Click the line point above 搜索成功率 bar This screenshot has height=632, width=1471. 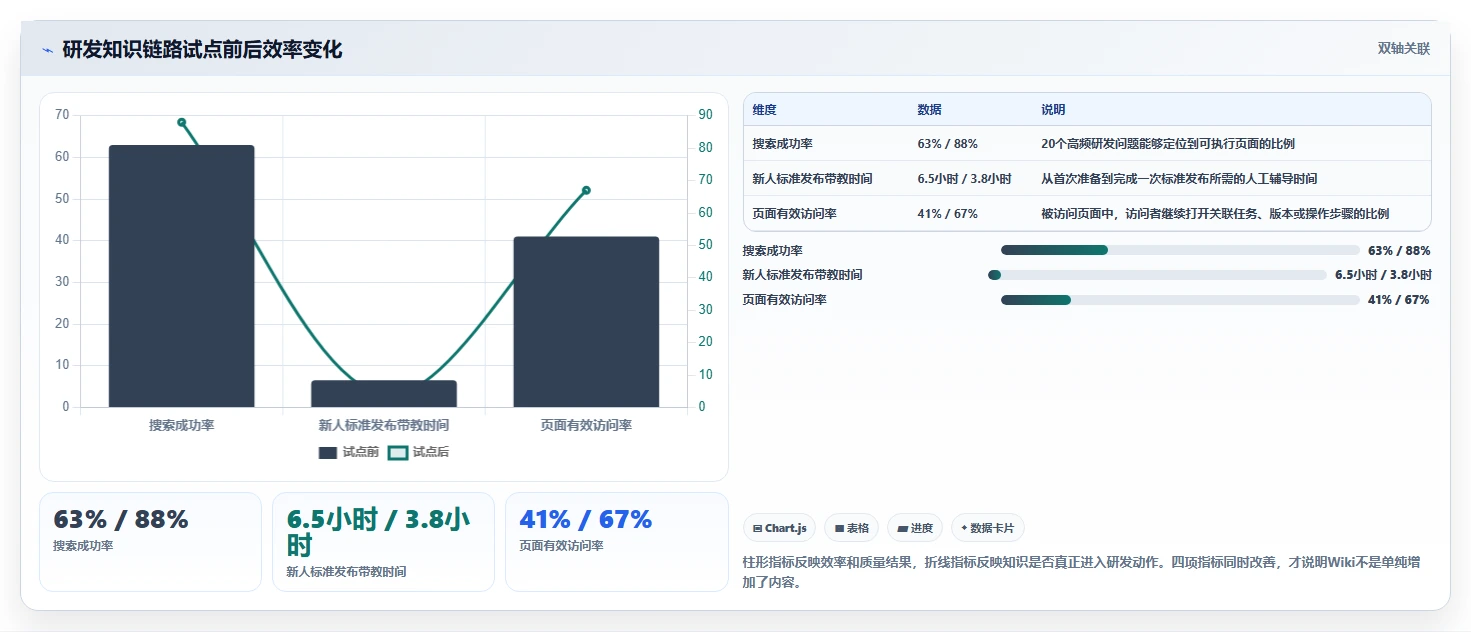(x=182, y=122)
